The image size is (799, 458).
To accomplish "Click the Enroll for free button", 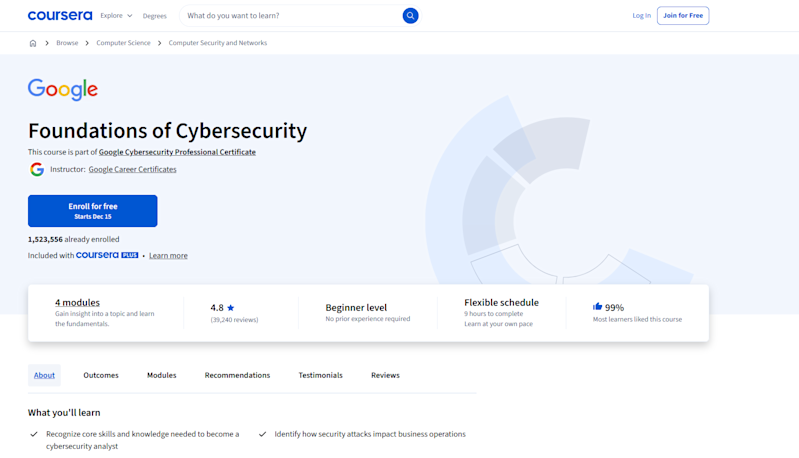I will (93, 211).
